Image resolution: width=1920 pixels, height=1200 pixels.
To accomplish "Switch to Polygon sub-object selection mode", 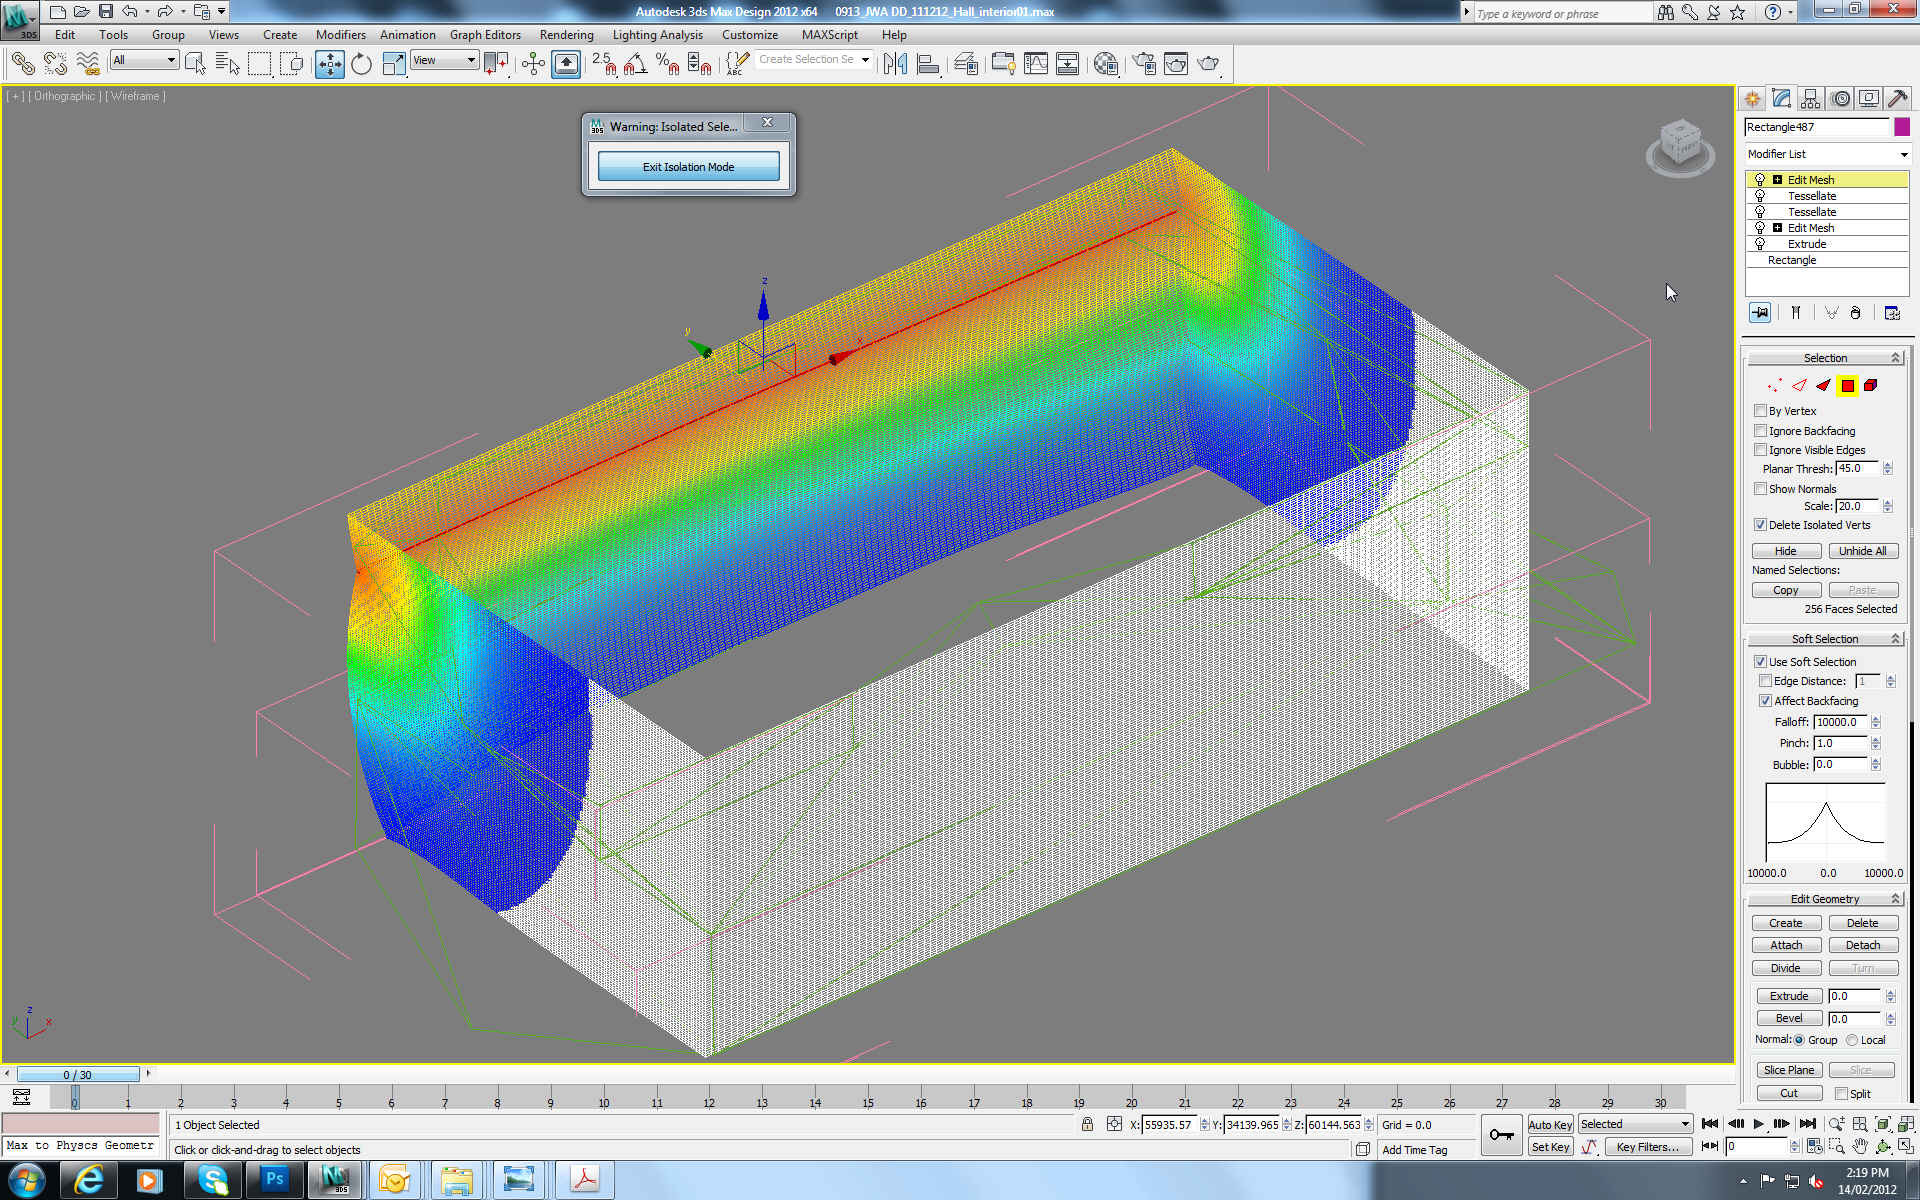I will point(1847,386).
